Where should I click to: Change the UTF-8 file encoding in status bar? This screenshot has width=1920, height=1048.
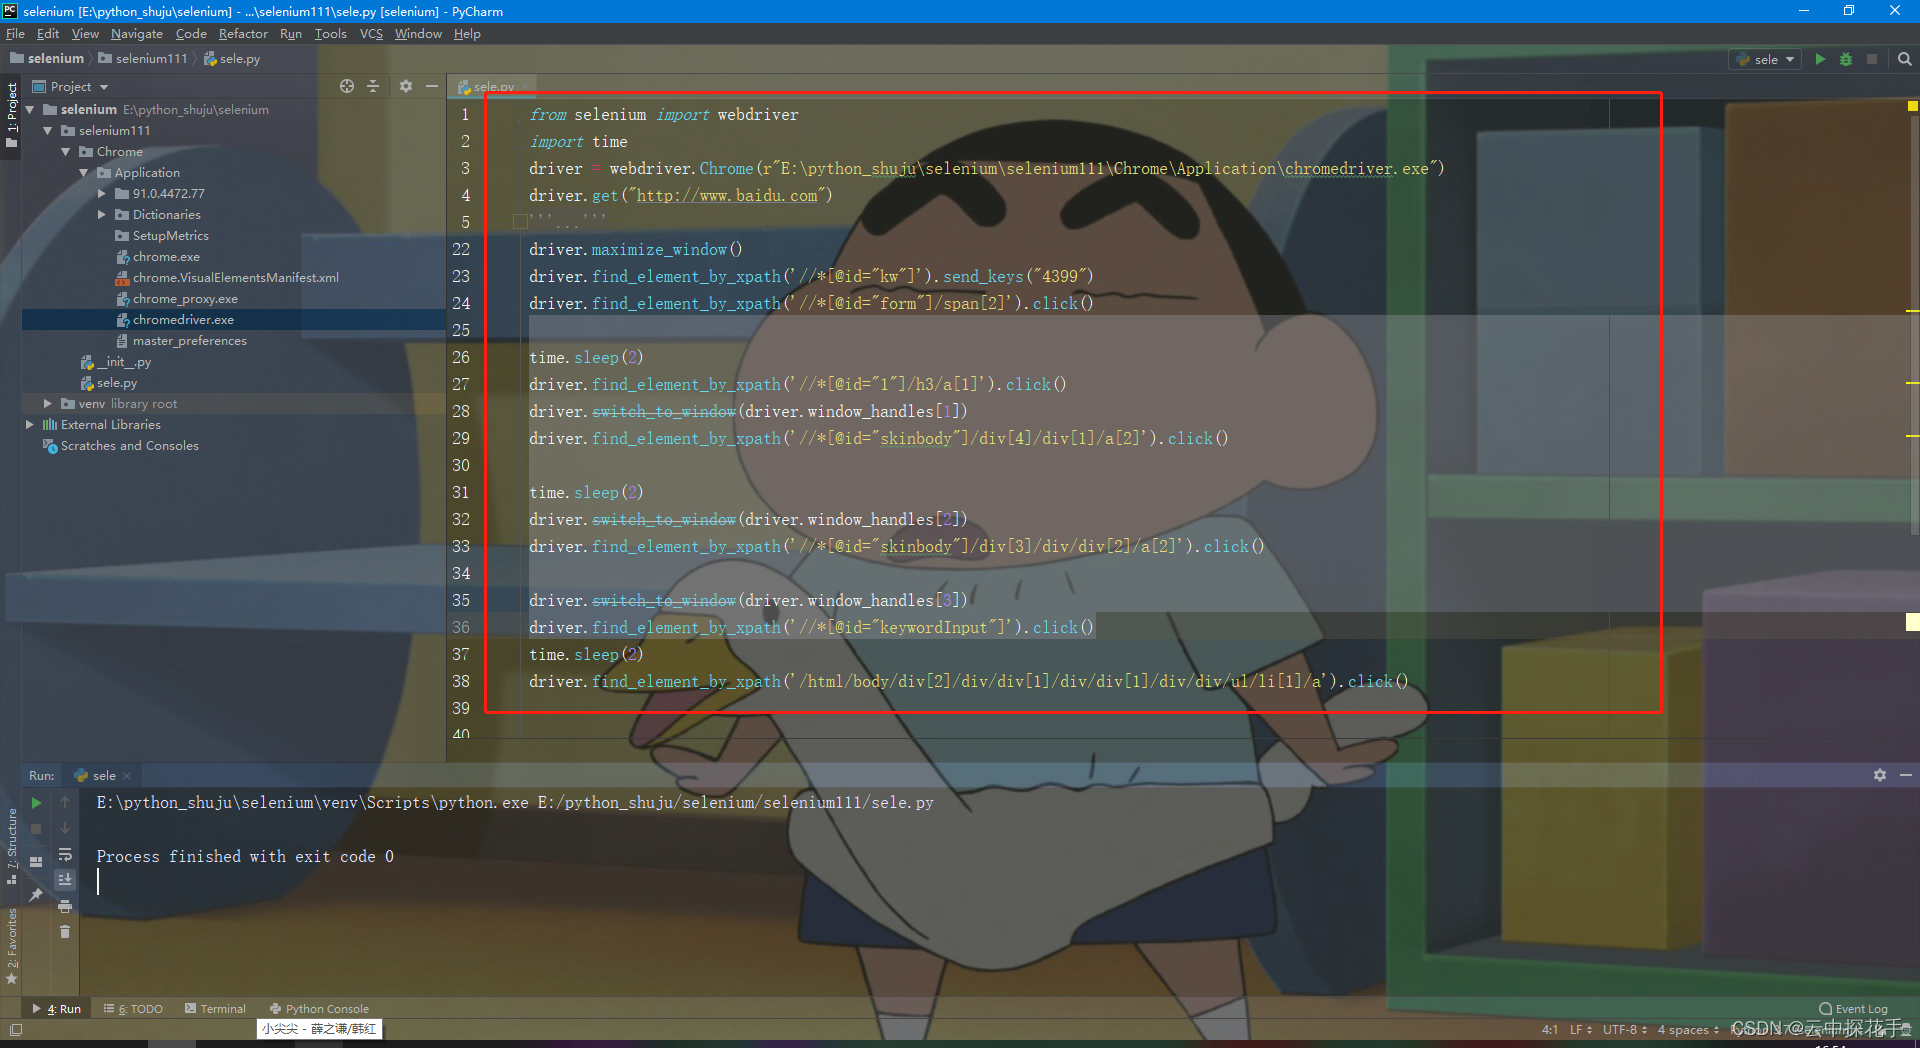[1624, 1029]
